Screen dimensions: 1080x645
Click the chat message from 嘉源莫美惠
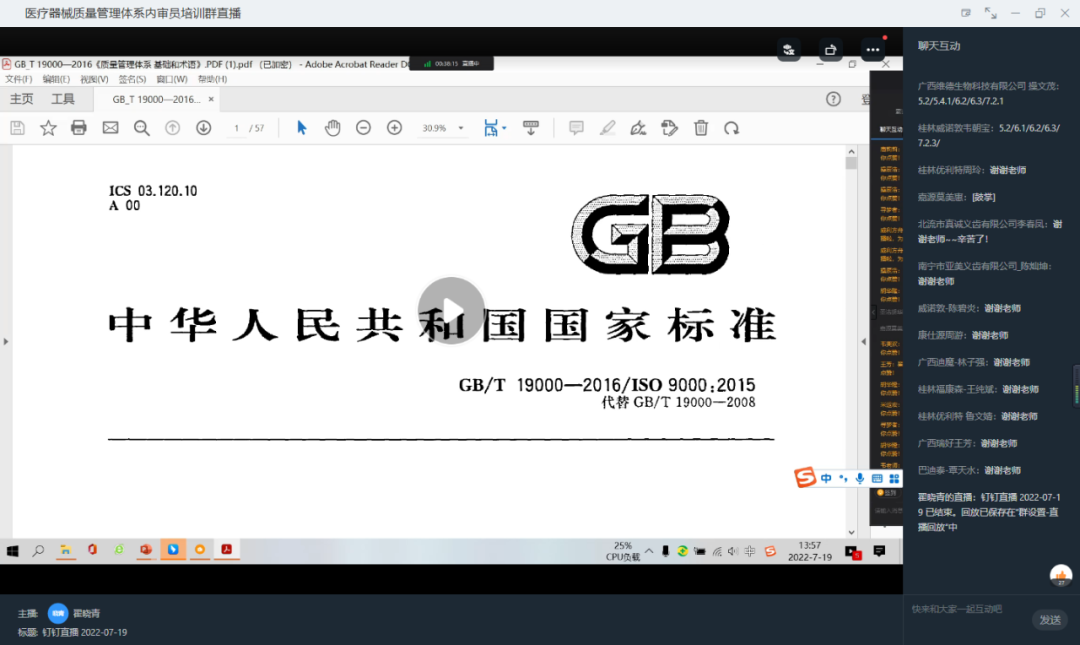956,197
